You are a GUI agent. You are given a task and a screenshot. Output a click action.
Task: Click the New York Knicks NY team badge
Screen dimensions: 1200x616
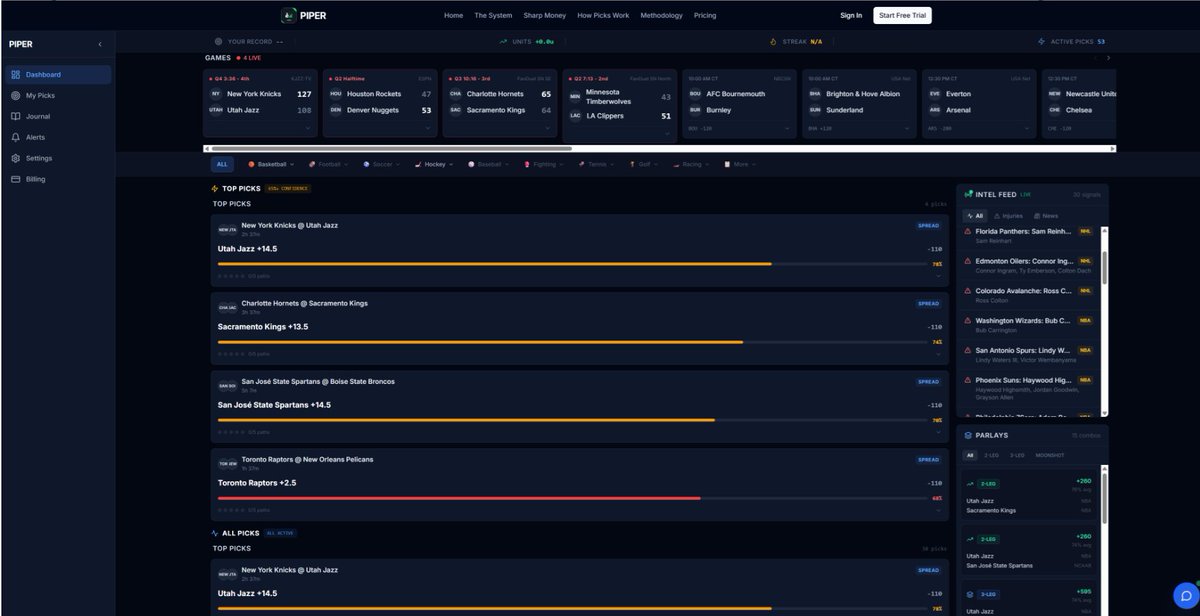(216, 94)
